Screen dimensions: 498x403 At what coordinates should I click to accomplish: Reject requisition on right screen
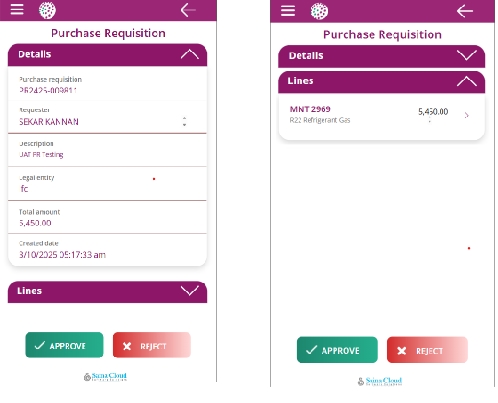tap(427, 350)
